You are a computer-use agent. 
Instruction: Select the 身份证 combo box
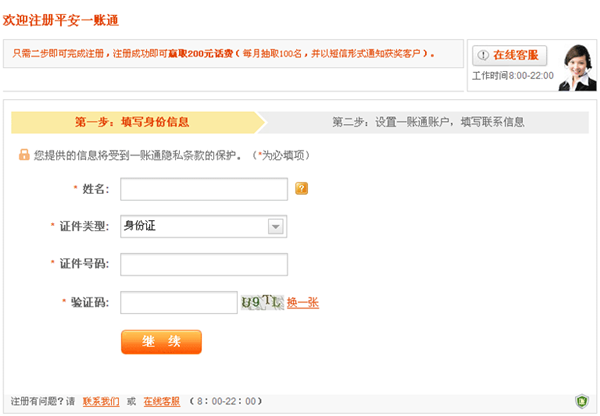[204, 227]
